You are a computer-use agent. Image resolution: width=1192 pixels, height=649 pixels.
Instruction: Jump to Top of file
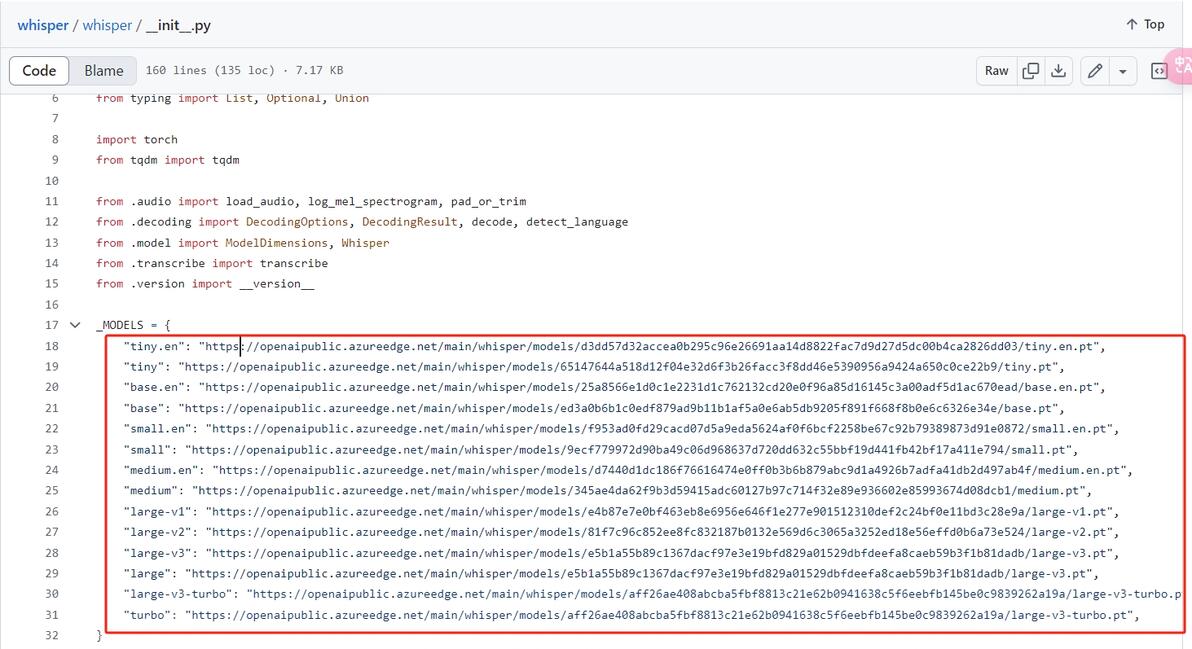pos(1145,24)
